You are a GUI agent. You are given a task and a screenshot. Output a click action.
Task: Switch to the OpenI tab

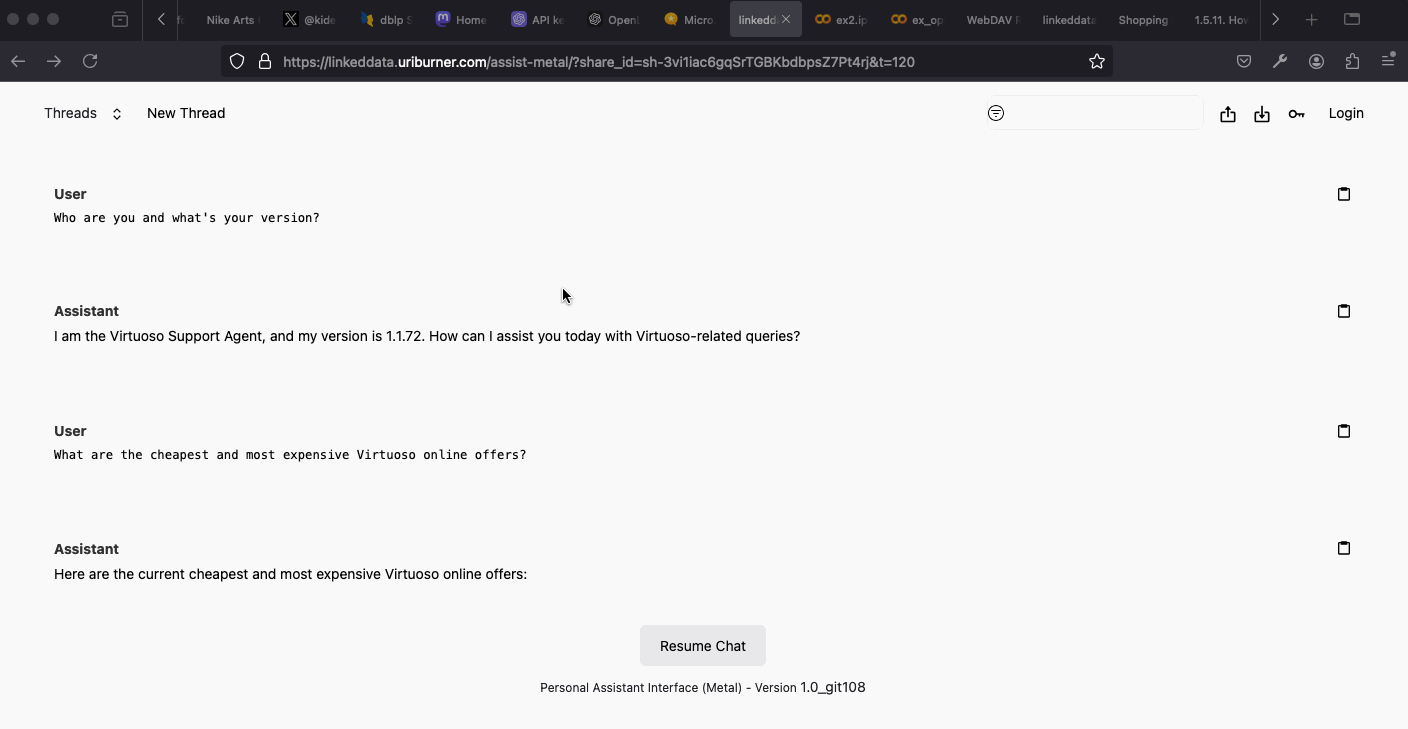coord(614,20)
